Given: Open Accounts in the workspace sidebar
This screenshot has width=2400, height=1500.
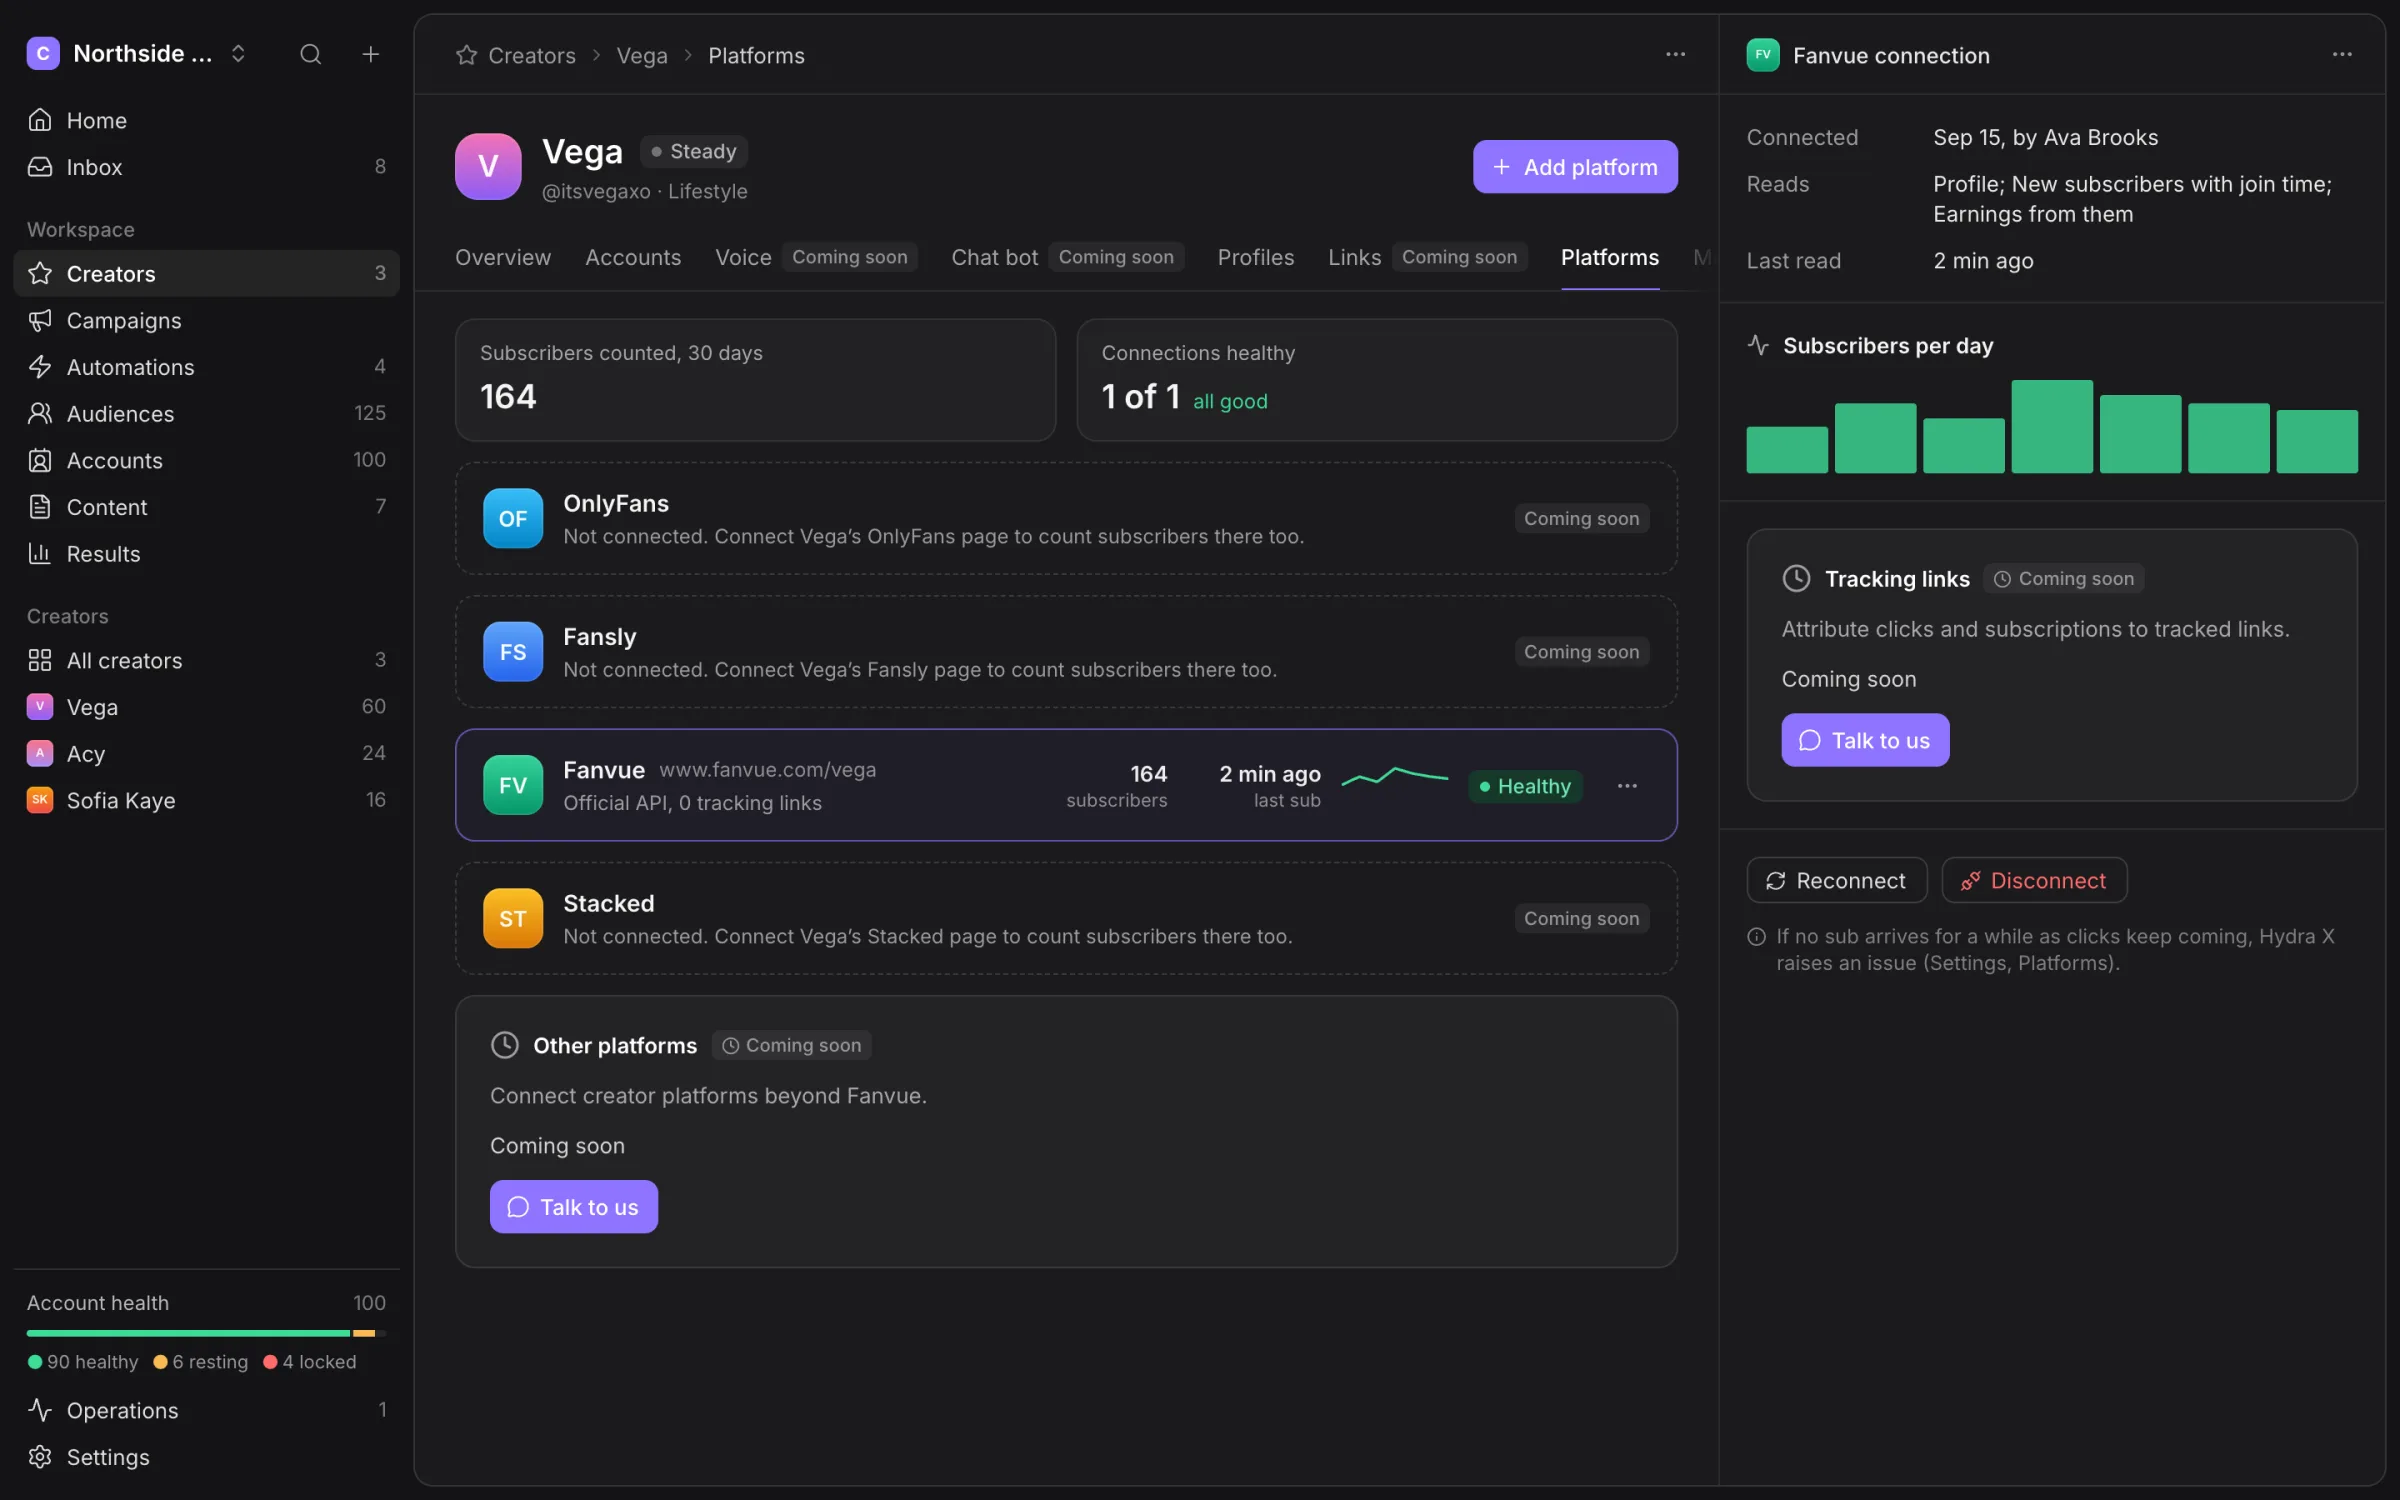Looking at the screenshot, I should (206, 460).
